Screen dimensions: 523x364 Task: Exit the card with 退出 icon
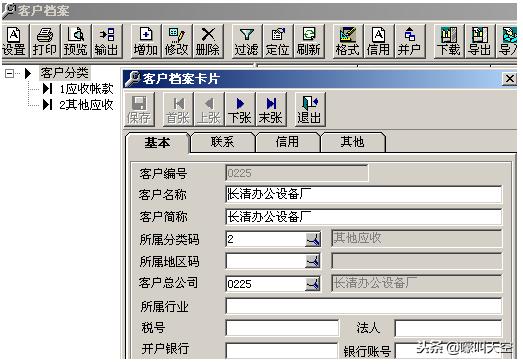coord(310,109)
